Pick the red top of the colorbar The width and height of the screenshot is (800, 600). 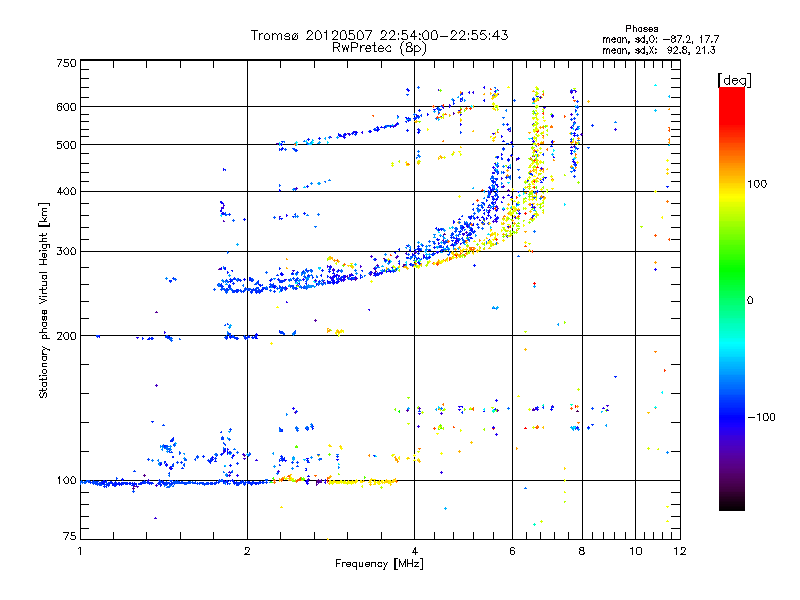(x=731, y=93)
